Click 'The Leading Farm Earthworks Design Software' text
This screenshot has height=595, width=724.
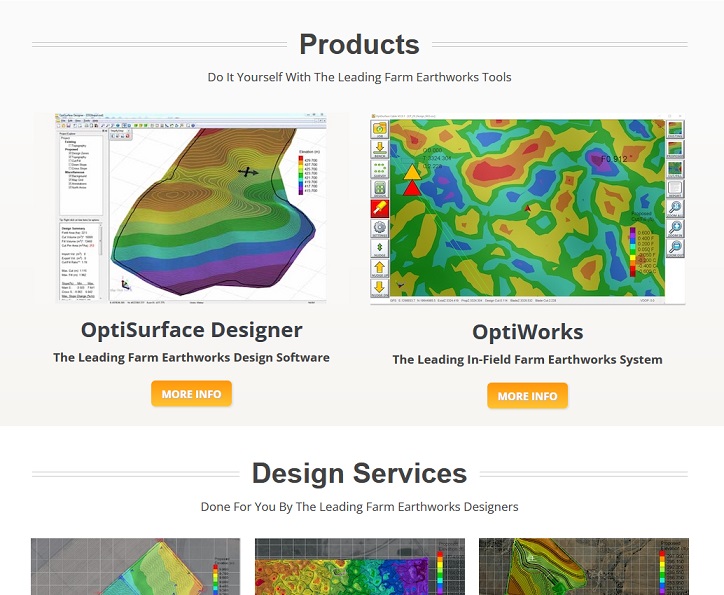coord(191,357)
